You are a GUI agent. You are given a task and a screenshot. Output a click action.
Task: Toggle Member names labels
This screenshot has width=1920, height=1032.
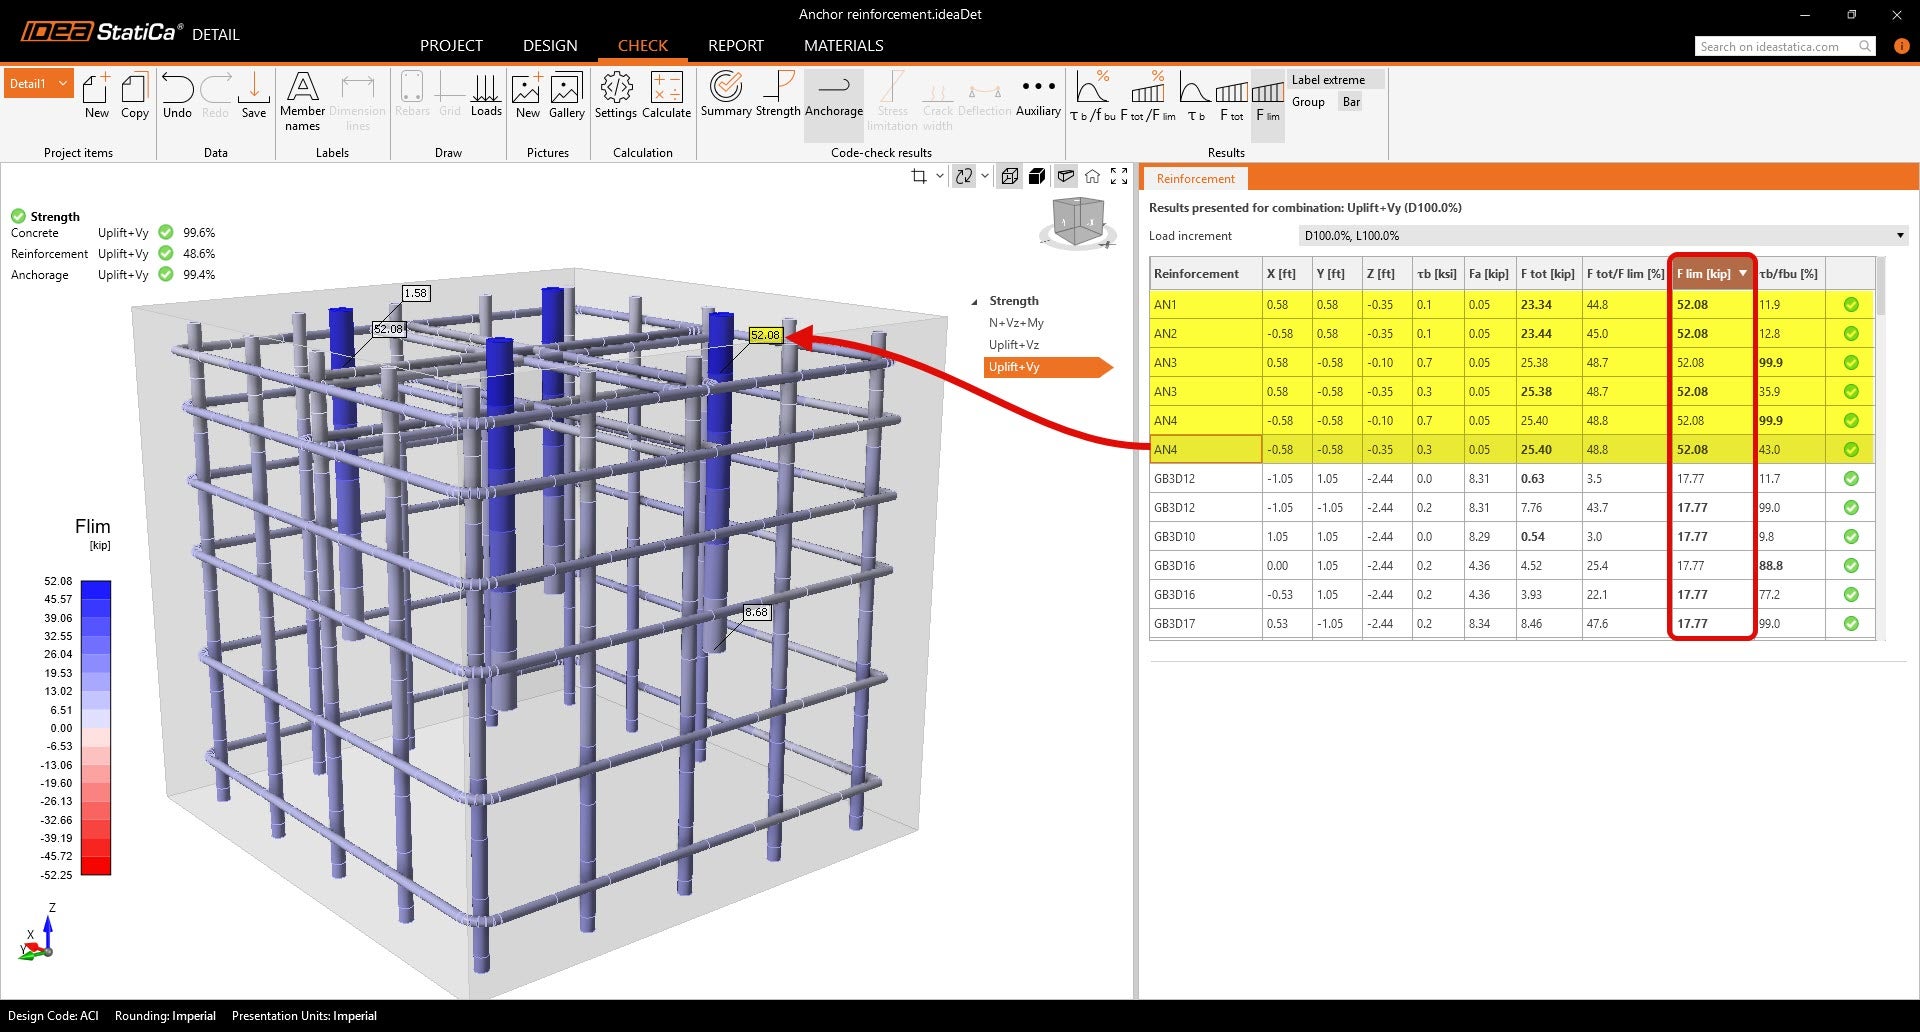pos(302,98)
